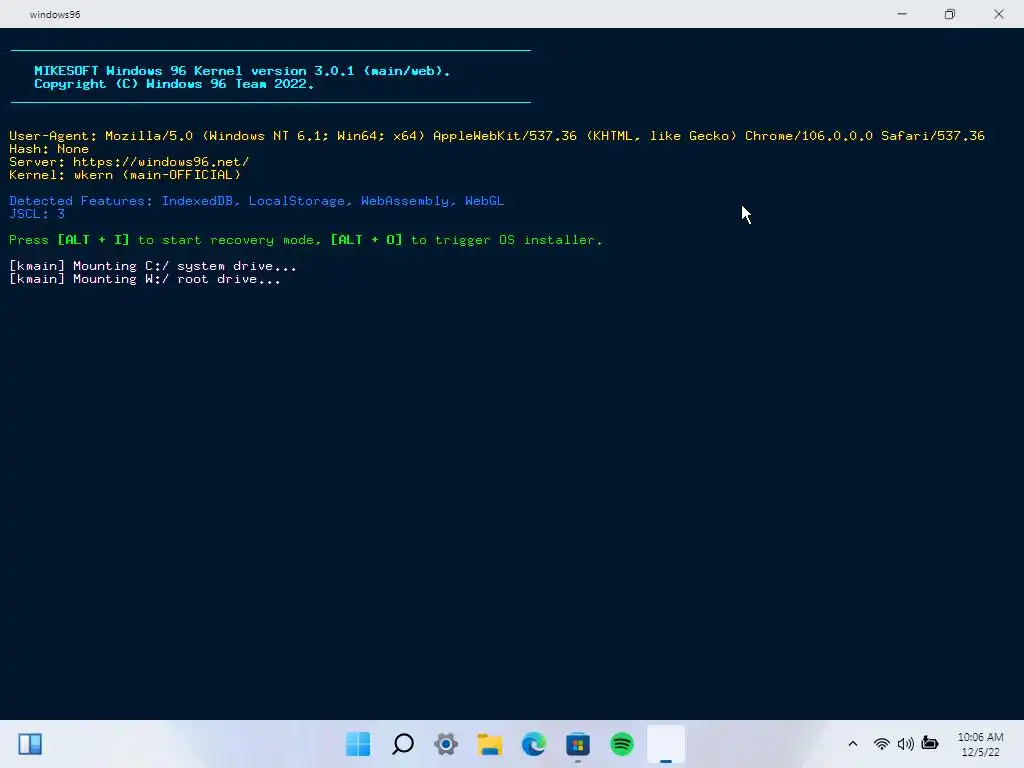
Task: Click the 'Detected Features' line
Action: click(x=257, y=201)
